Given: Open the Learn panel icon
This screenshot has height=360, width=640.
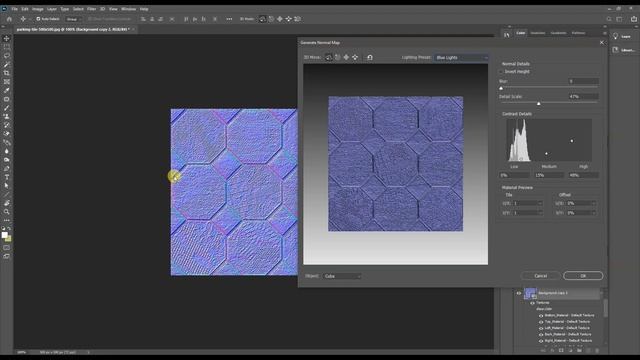Looking at the screenshot, I should (616, 36).
